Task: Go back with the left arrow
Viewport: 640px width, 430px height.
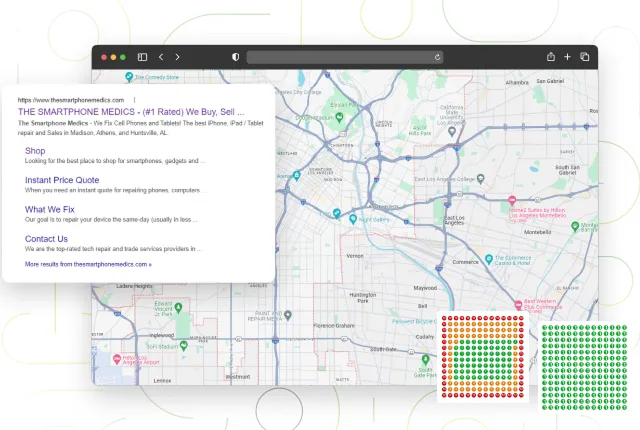Action: 161,57
